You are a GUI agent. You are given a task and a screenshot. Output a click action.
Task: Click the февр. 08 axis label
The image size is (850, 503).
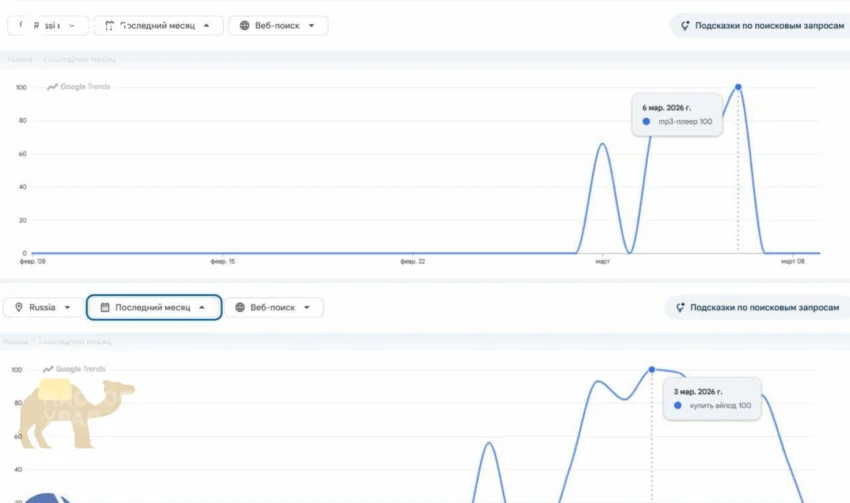tap(33, 261)
